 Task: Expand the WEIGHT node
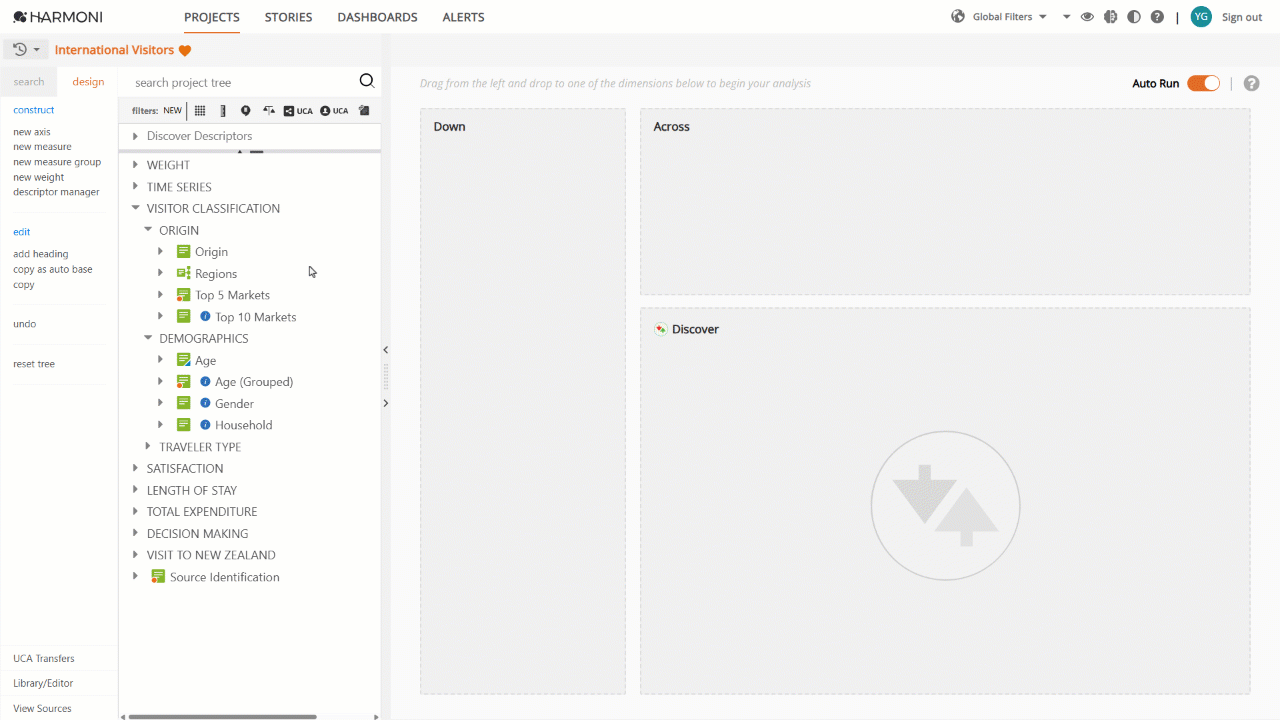point(136,165)
